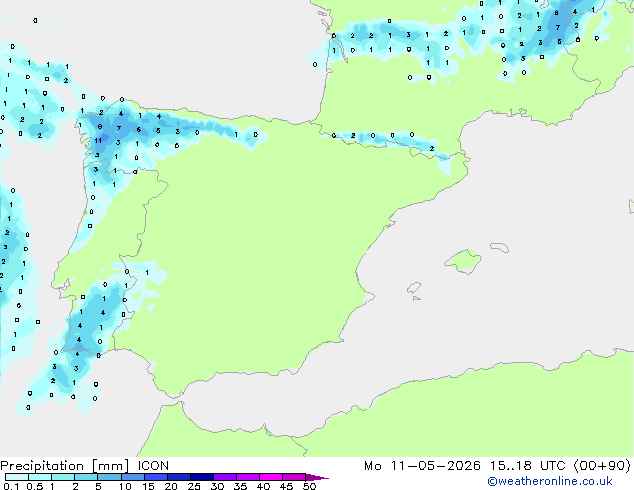
Task: Select the 40–45 mm magenta legend swatch
Action: (x=271, y=477)
